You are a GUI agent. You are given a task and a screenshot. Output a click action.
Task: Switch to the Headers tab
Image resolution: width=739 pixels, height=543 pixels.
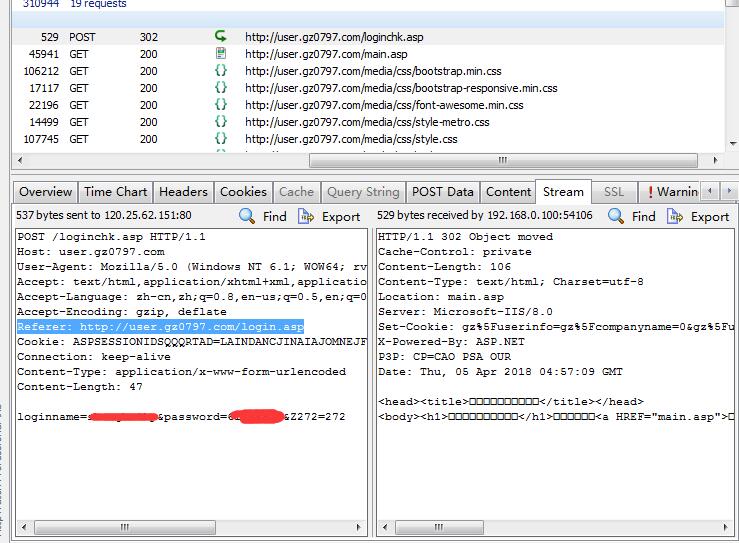click(183, 192)
